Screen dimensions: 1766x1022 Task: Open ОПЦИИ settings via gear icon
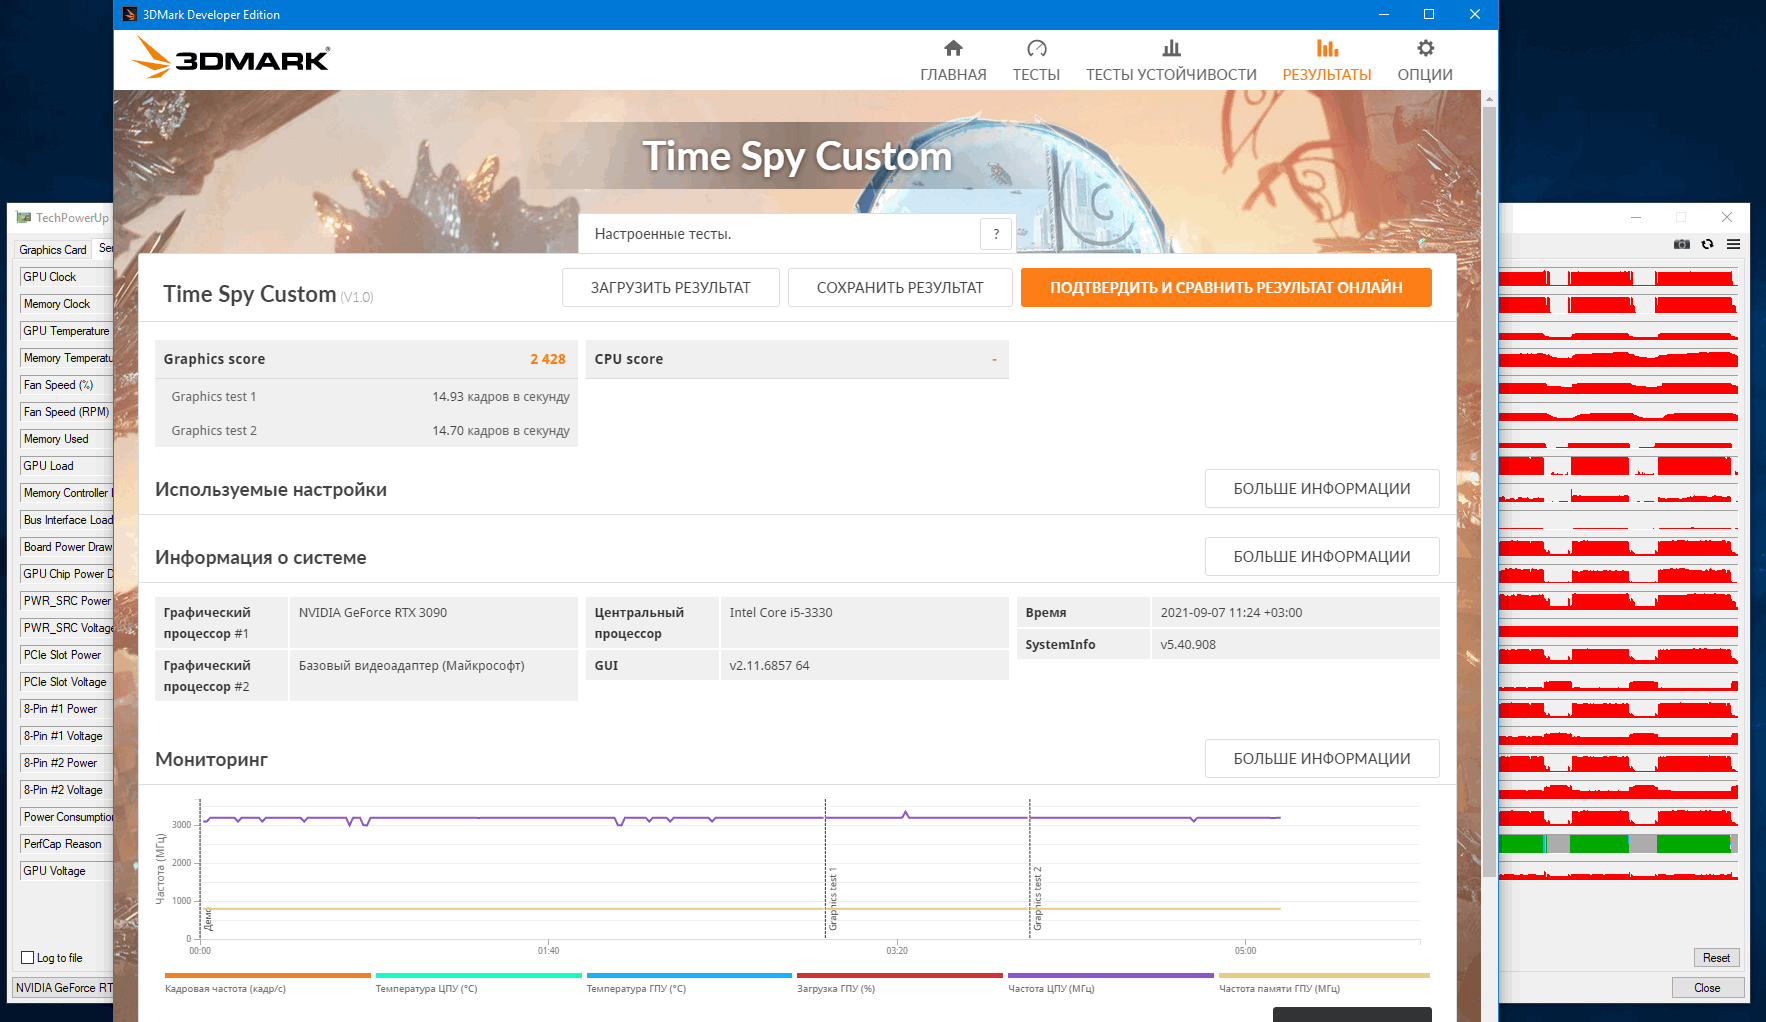1425,61
